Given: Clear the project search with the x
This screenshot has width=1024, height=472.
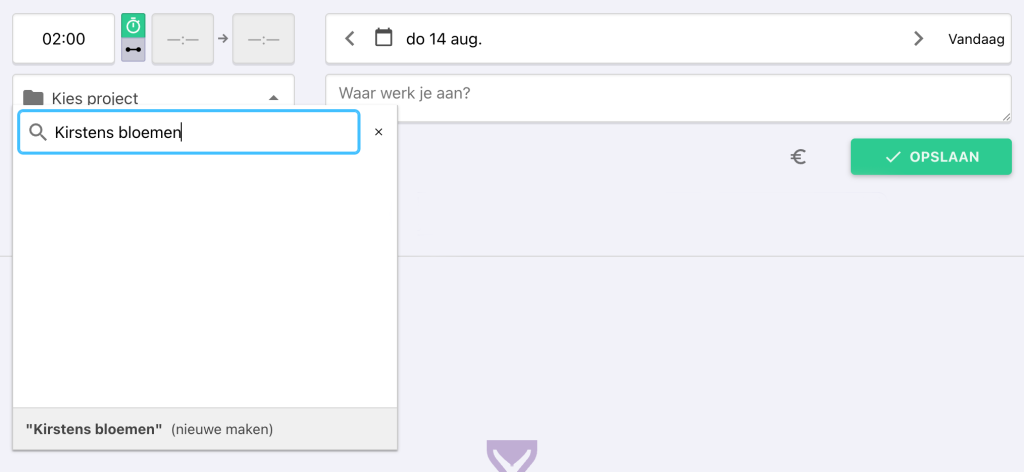Looking at the screenshot, I should coord(378,132).
